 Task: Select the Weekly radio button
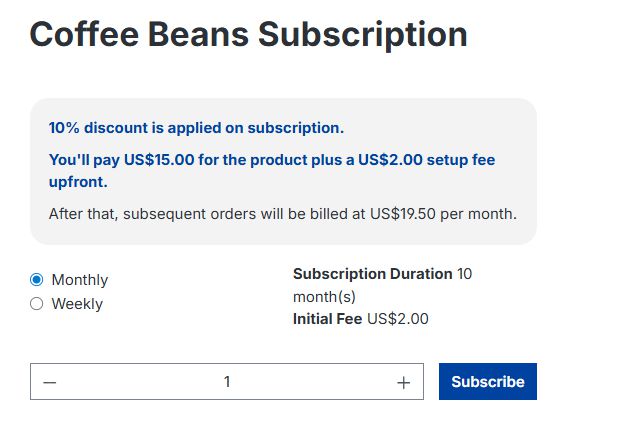point(37,304)
